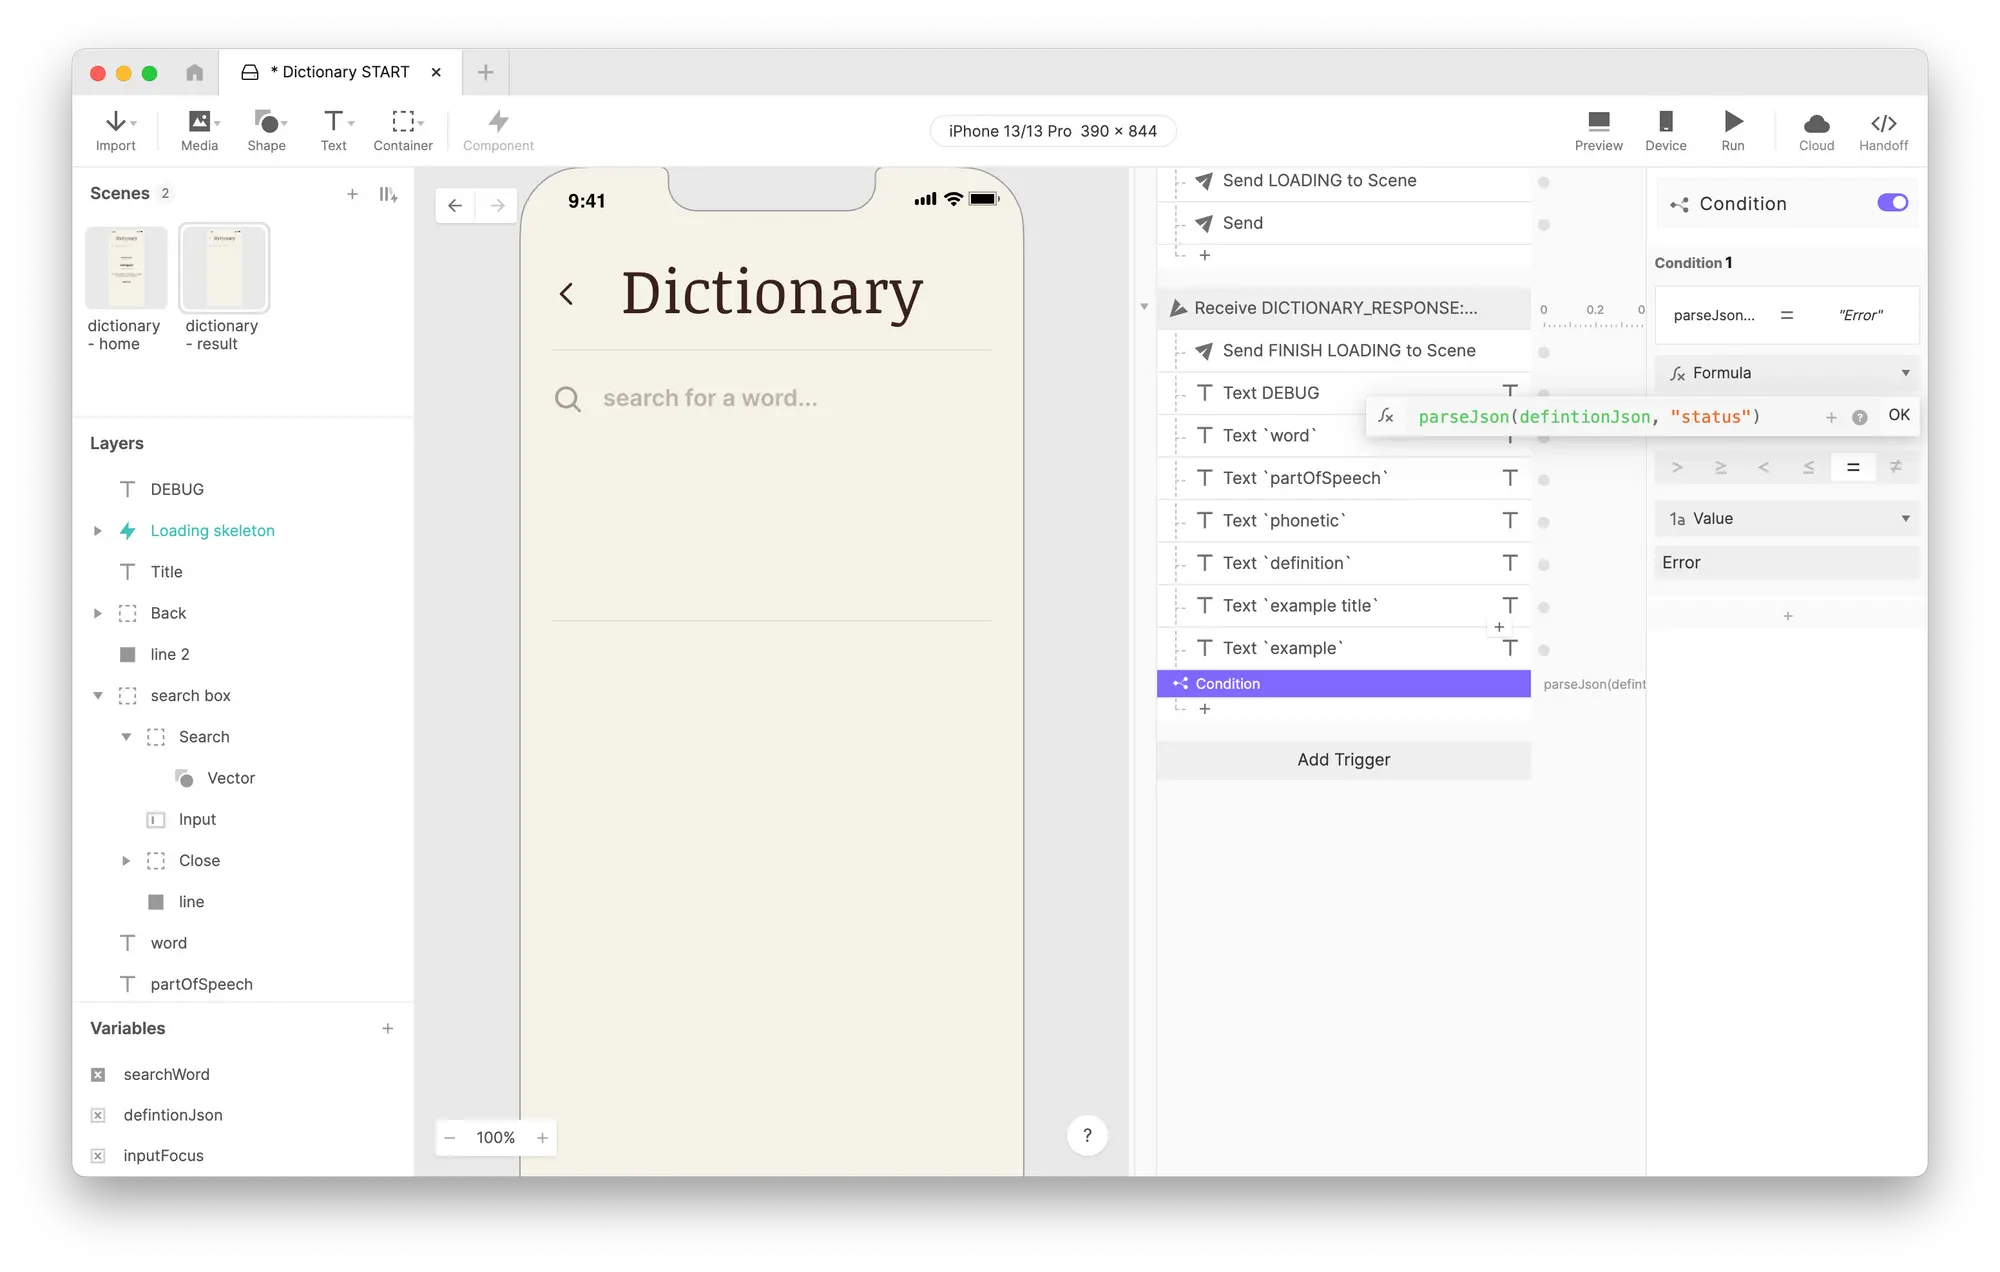Add a new variable with plus icon
Viewport: 2000px width, 1272px height.
(x=388, y=1028)
